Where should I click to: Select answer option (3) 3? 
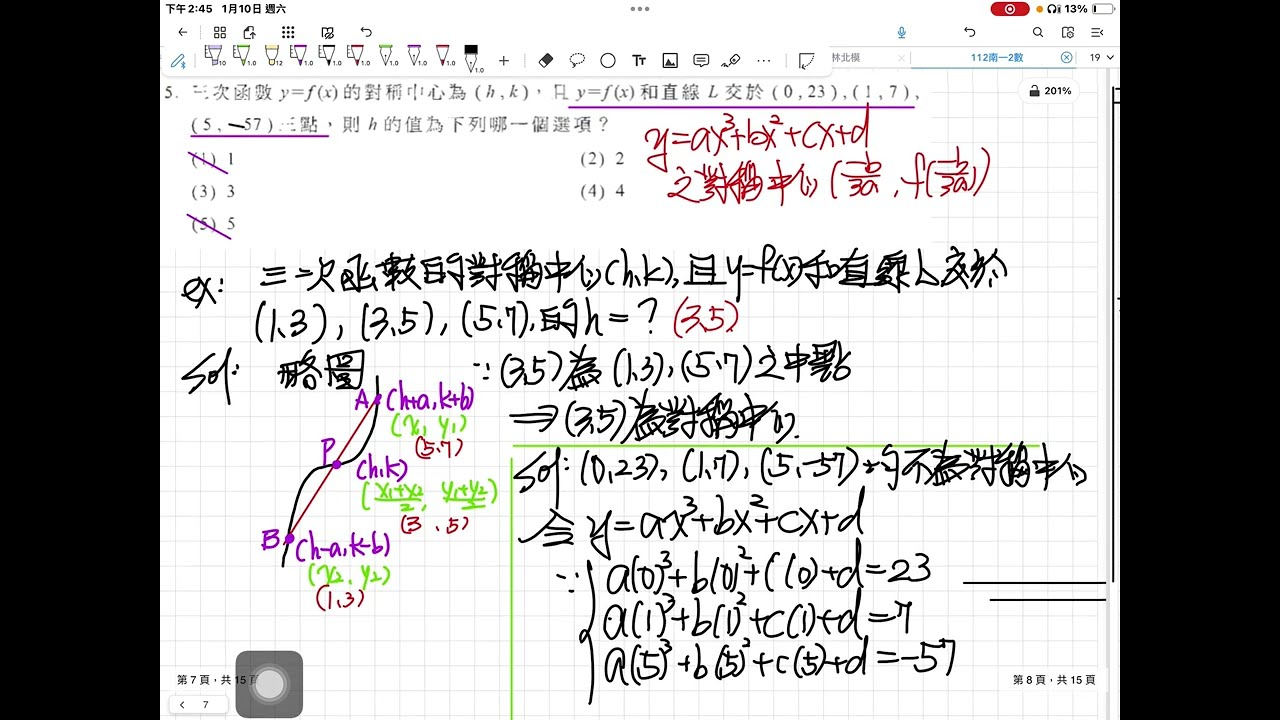(x=213, y=191)
